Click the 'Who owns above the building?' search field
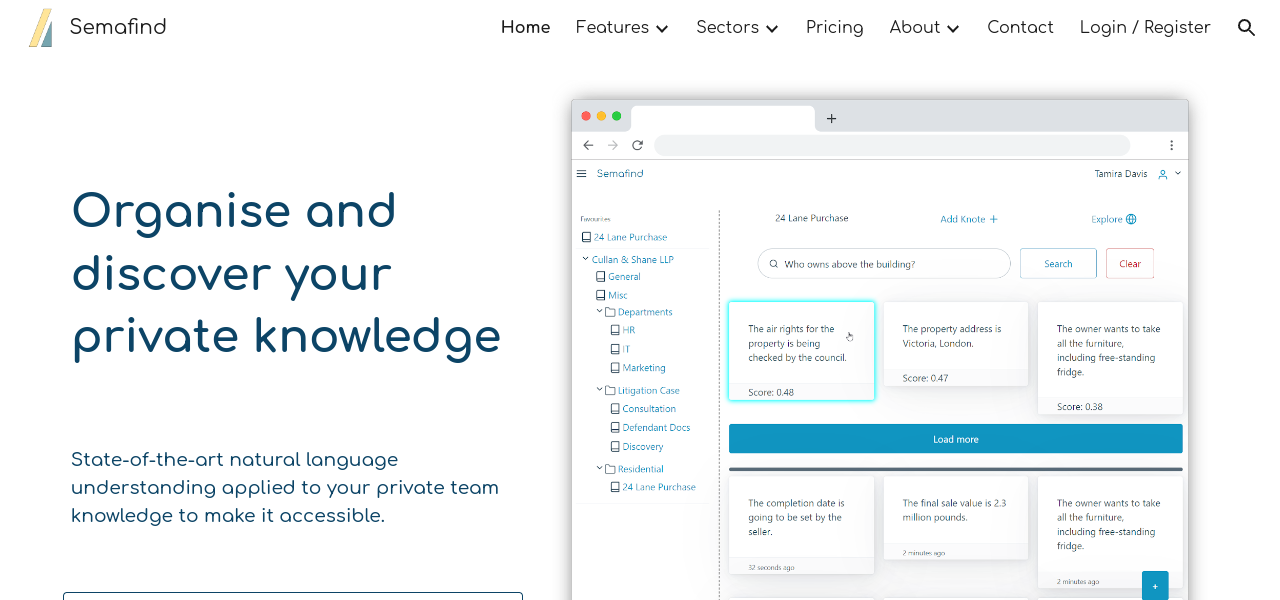The width and height of the screenshot is (1280, 600). tap(884, 264)
